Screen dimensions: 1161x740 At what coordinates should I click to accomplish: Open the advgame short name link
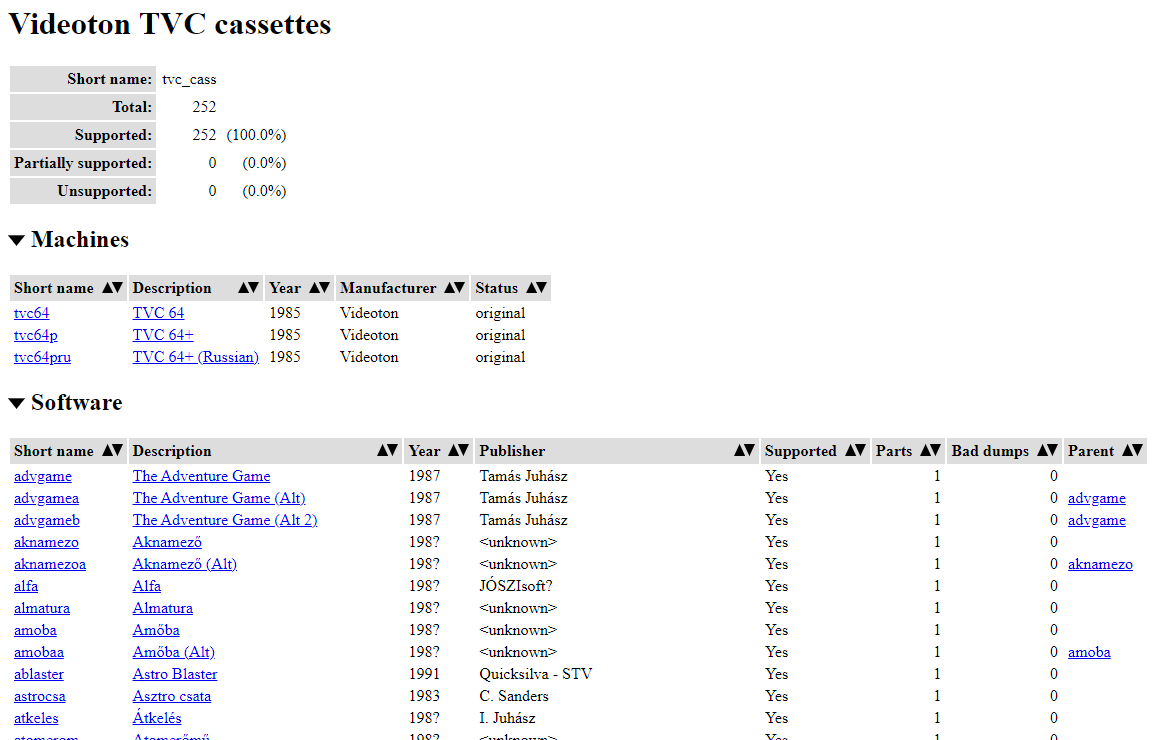pyautogui.click(x=43, y=476)
